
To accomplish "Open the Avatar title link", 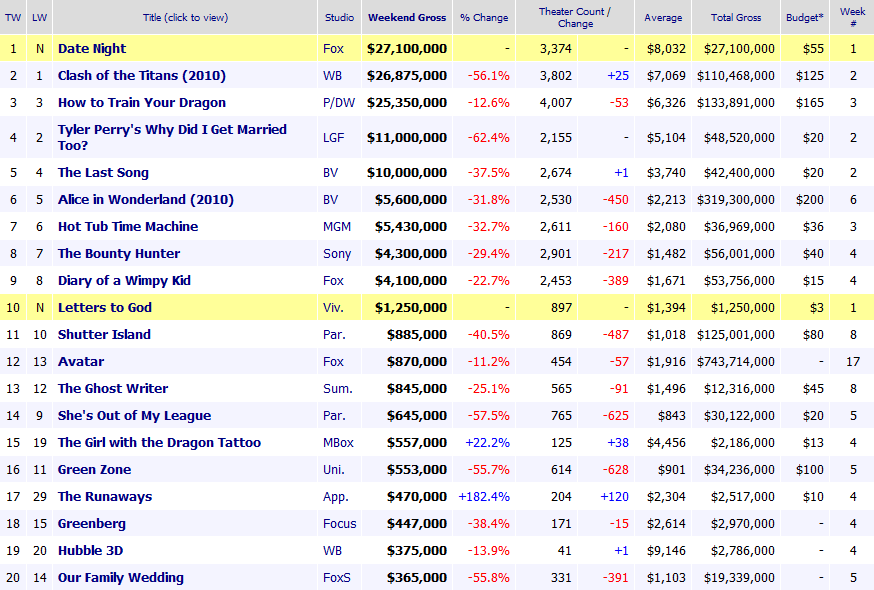I will click(x=81, y=361).
